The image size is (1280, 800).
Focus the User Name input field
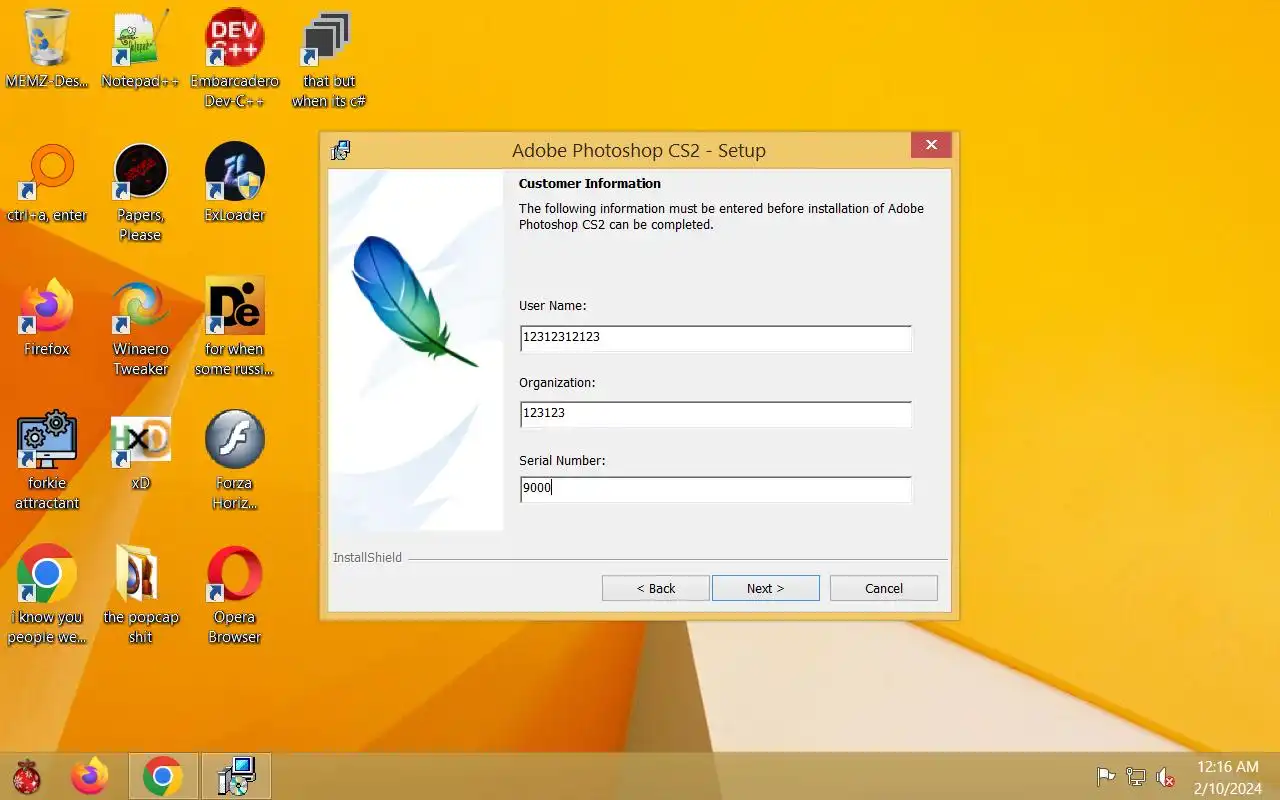[x=716, y=338]
